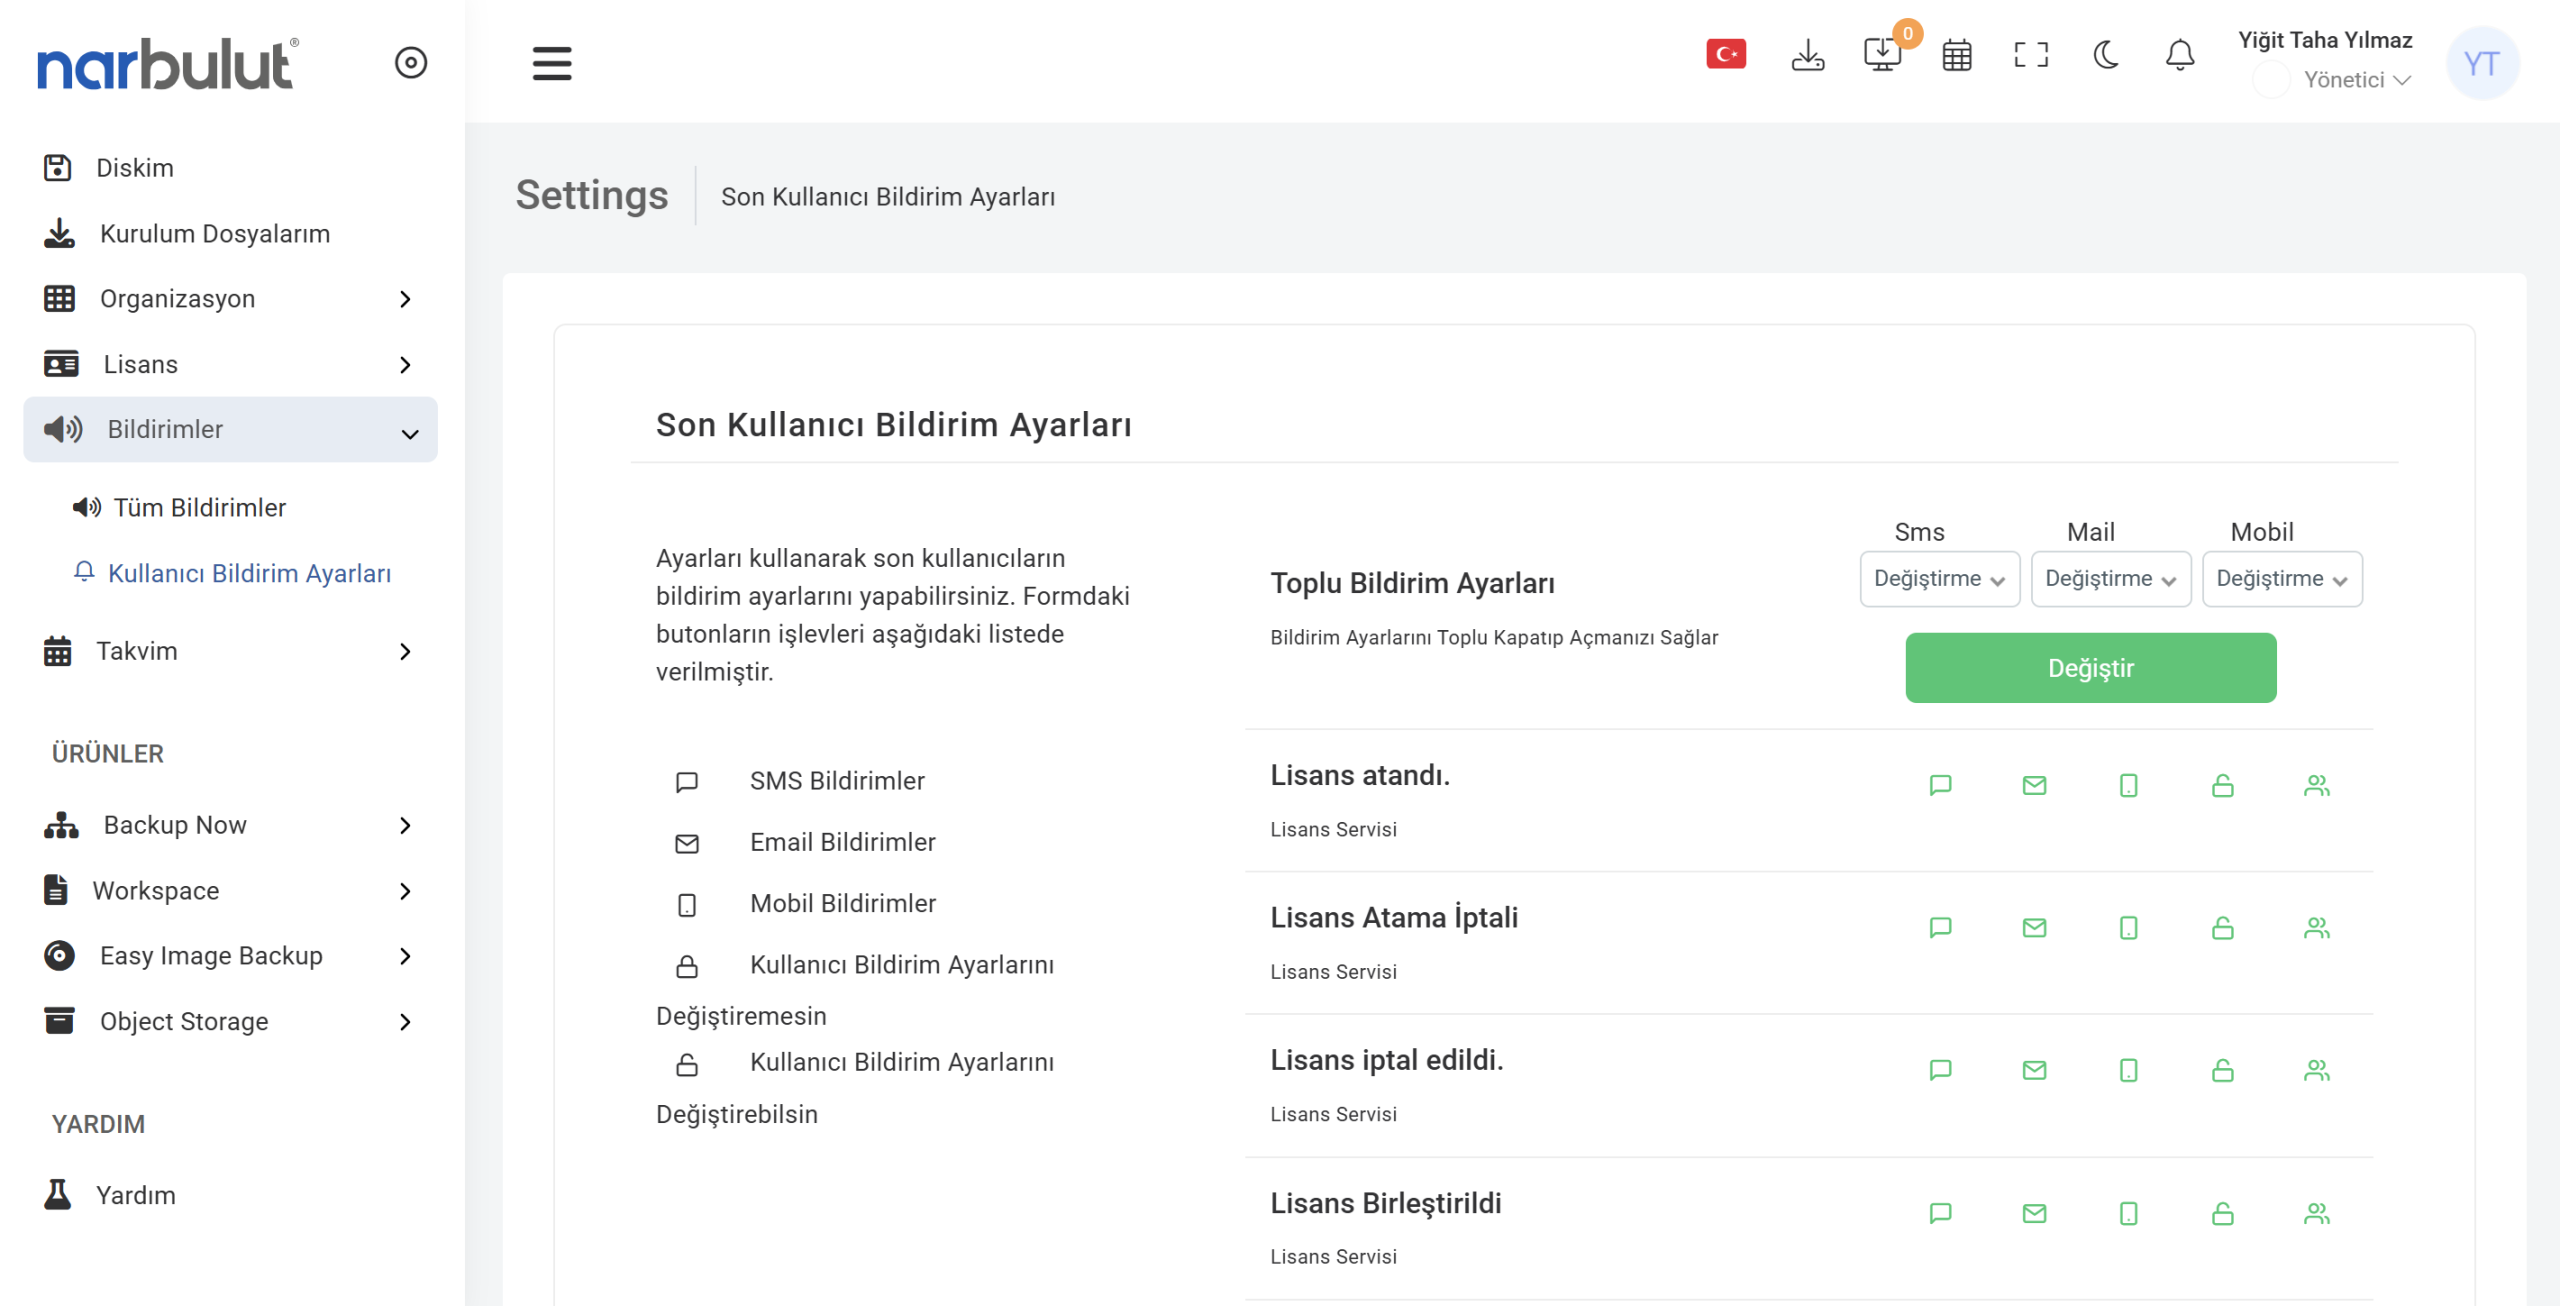Open the download icon in header
The height and width of the screenshot is (1306, 2560).
coord(1807,55)
